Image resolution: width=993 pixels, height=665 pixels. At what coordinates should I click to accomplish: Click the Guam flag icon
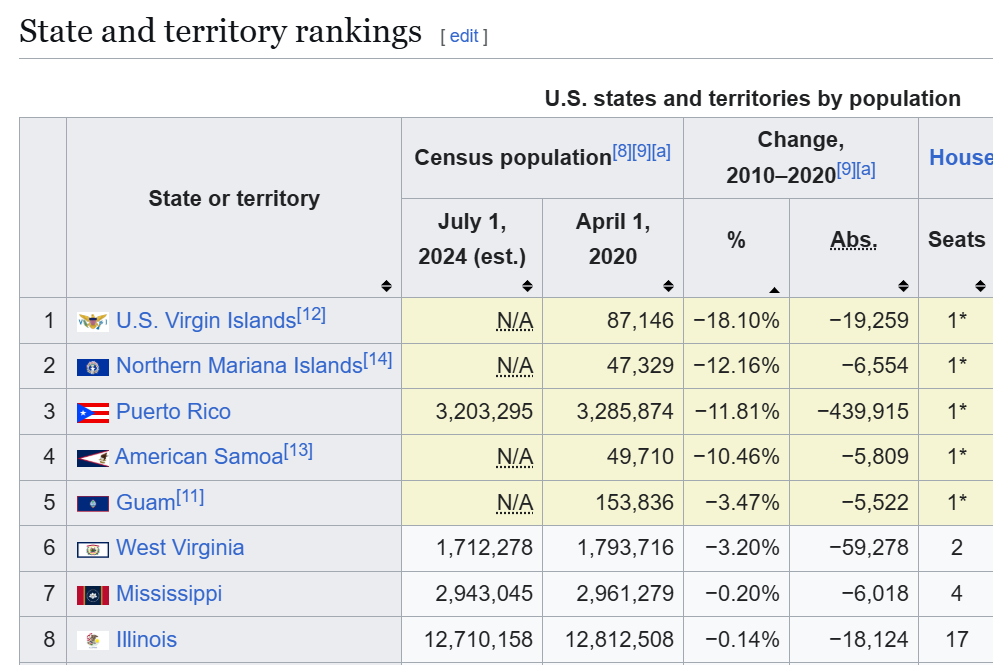point(93,503)
